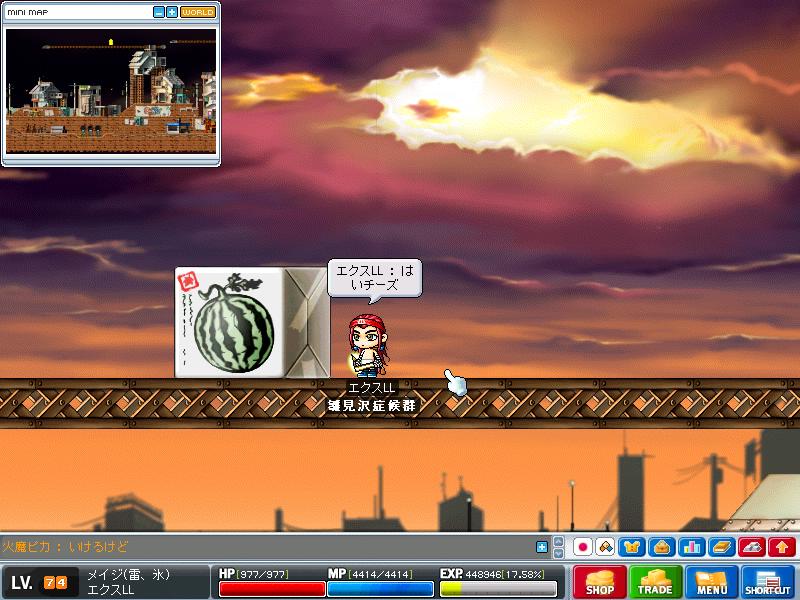Click the orange and blue tag icon

tap(605, 547)
